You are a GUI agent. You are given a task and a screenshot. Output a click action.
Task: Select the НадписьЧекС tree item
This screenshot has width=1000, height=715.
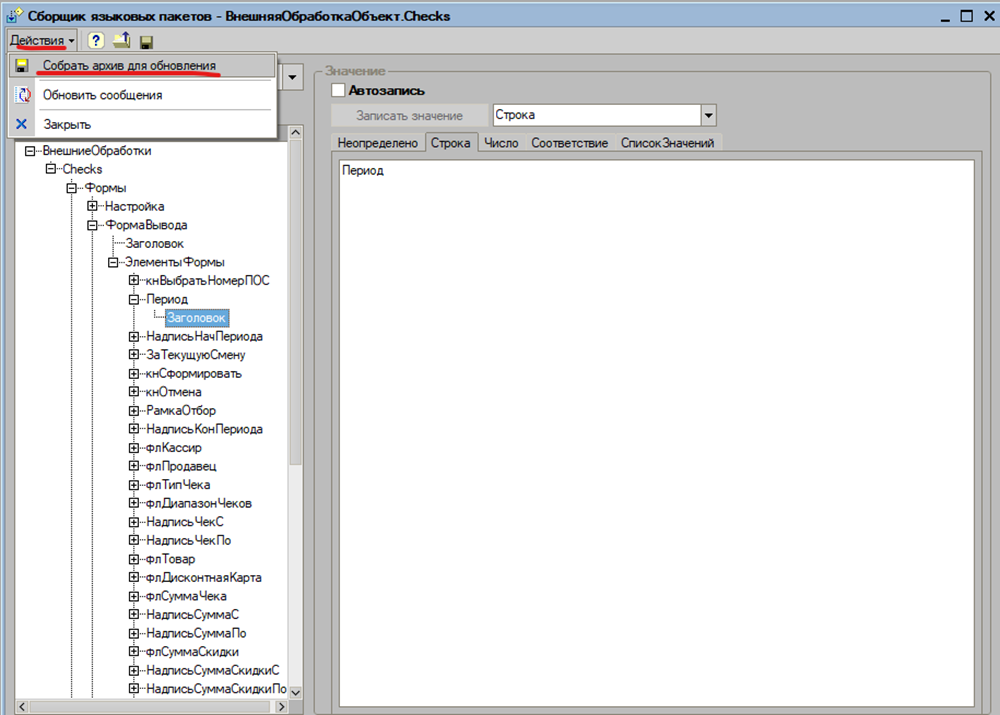185,522
